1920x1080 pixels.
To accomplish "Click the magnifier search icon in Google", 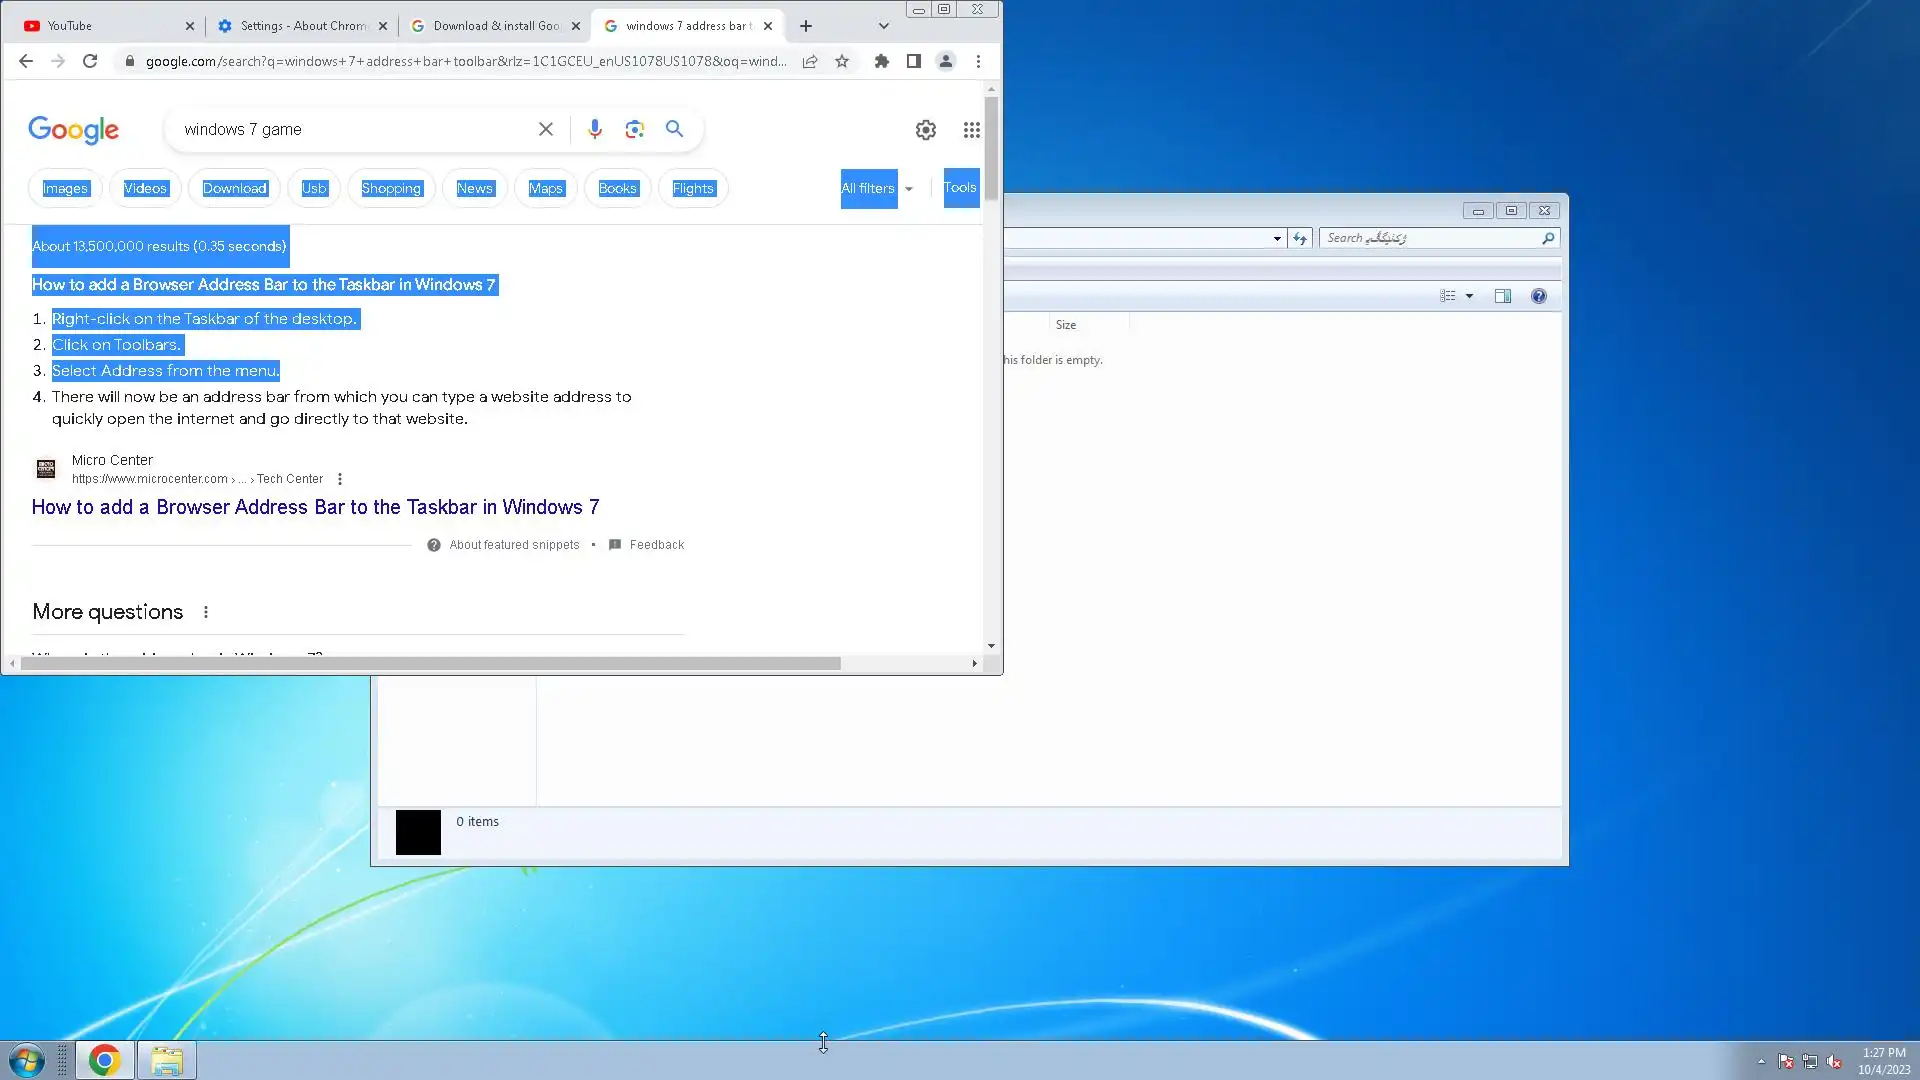I will 675,129.
